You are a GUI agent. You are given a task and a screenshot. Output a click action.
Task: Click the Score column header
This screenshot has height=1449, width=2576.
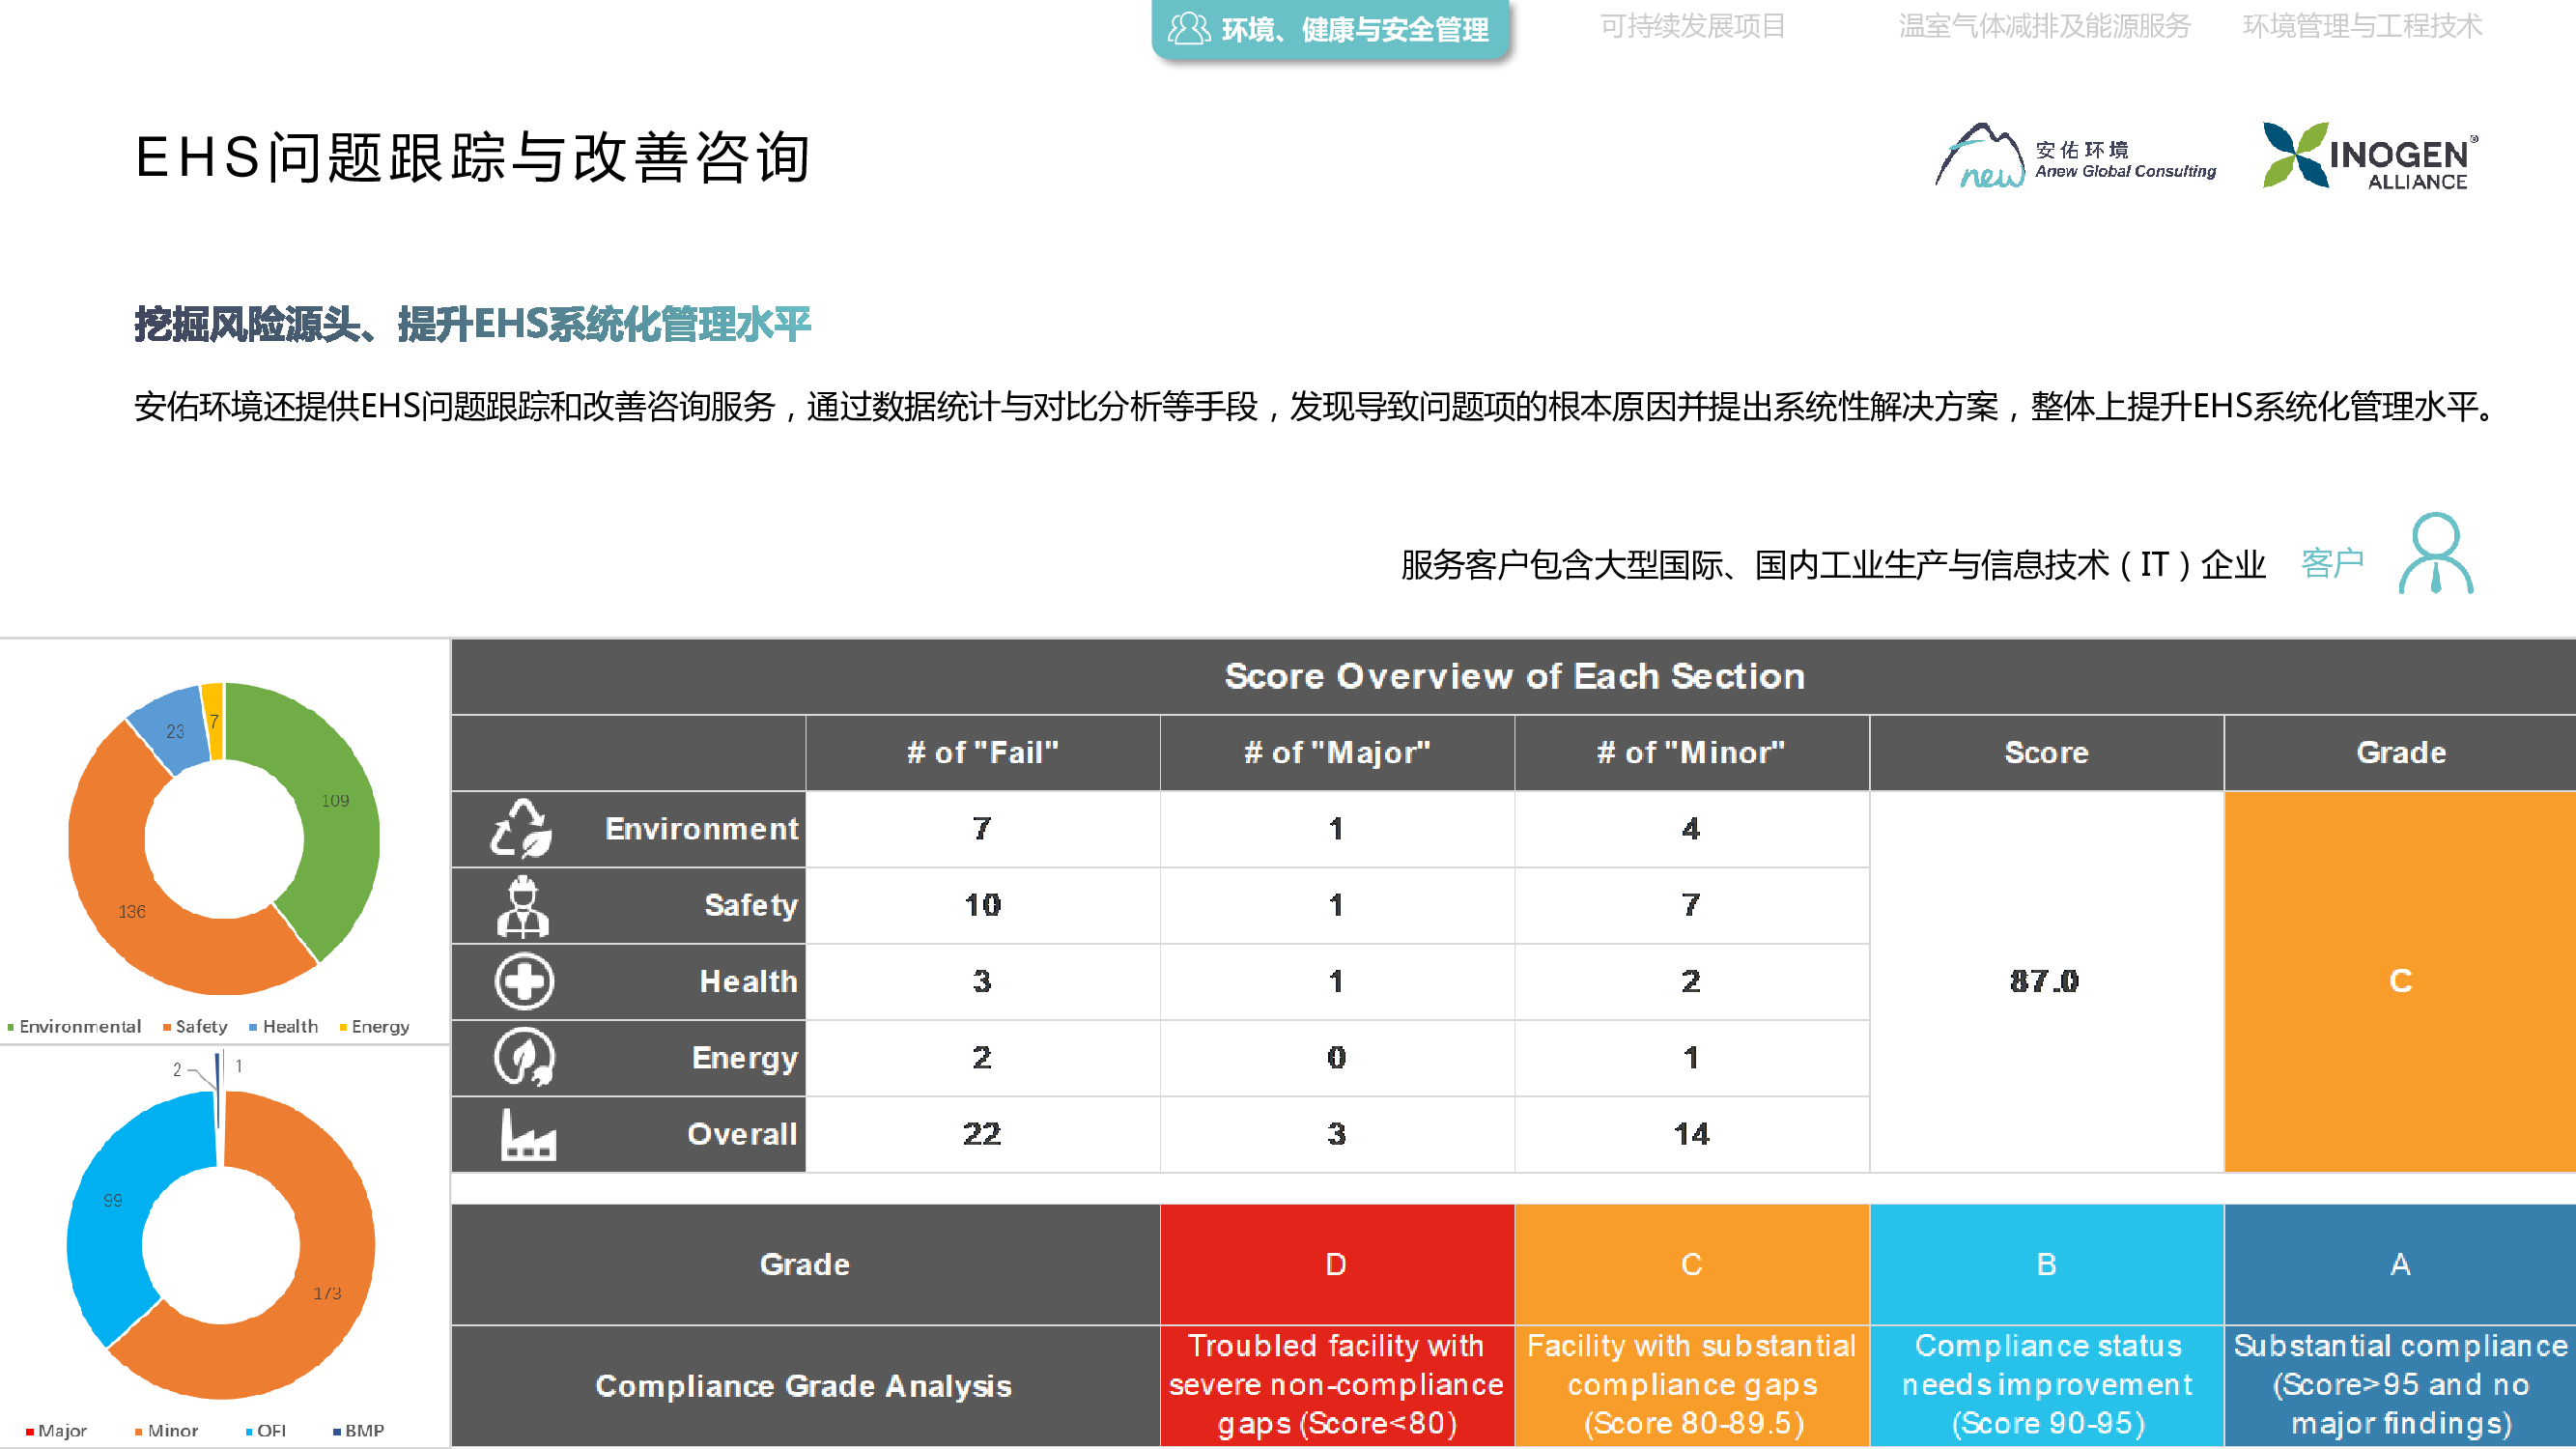[2046, 753]
